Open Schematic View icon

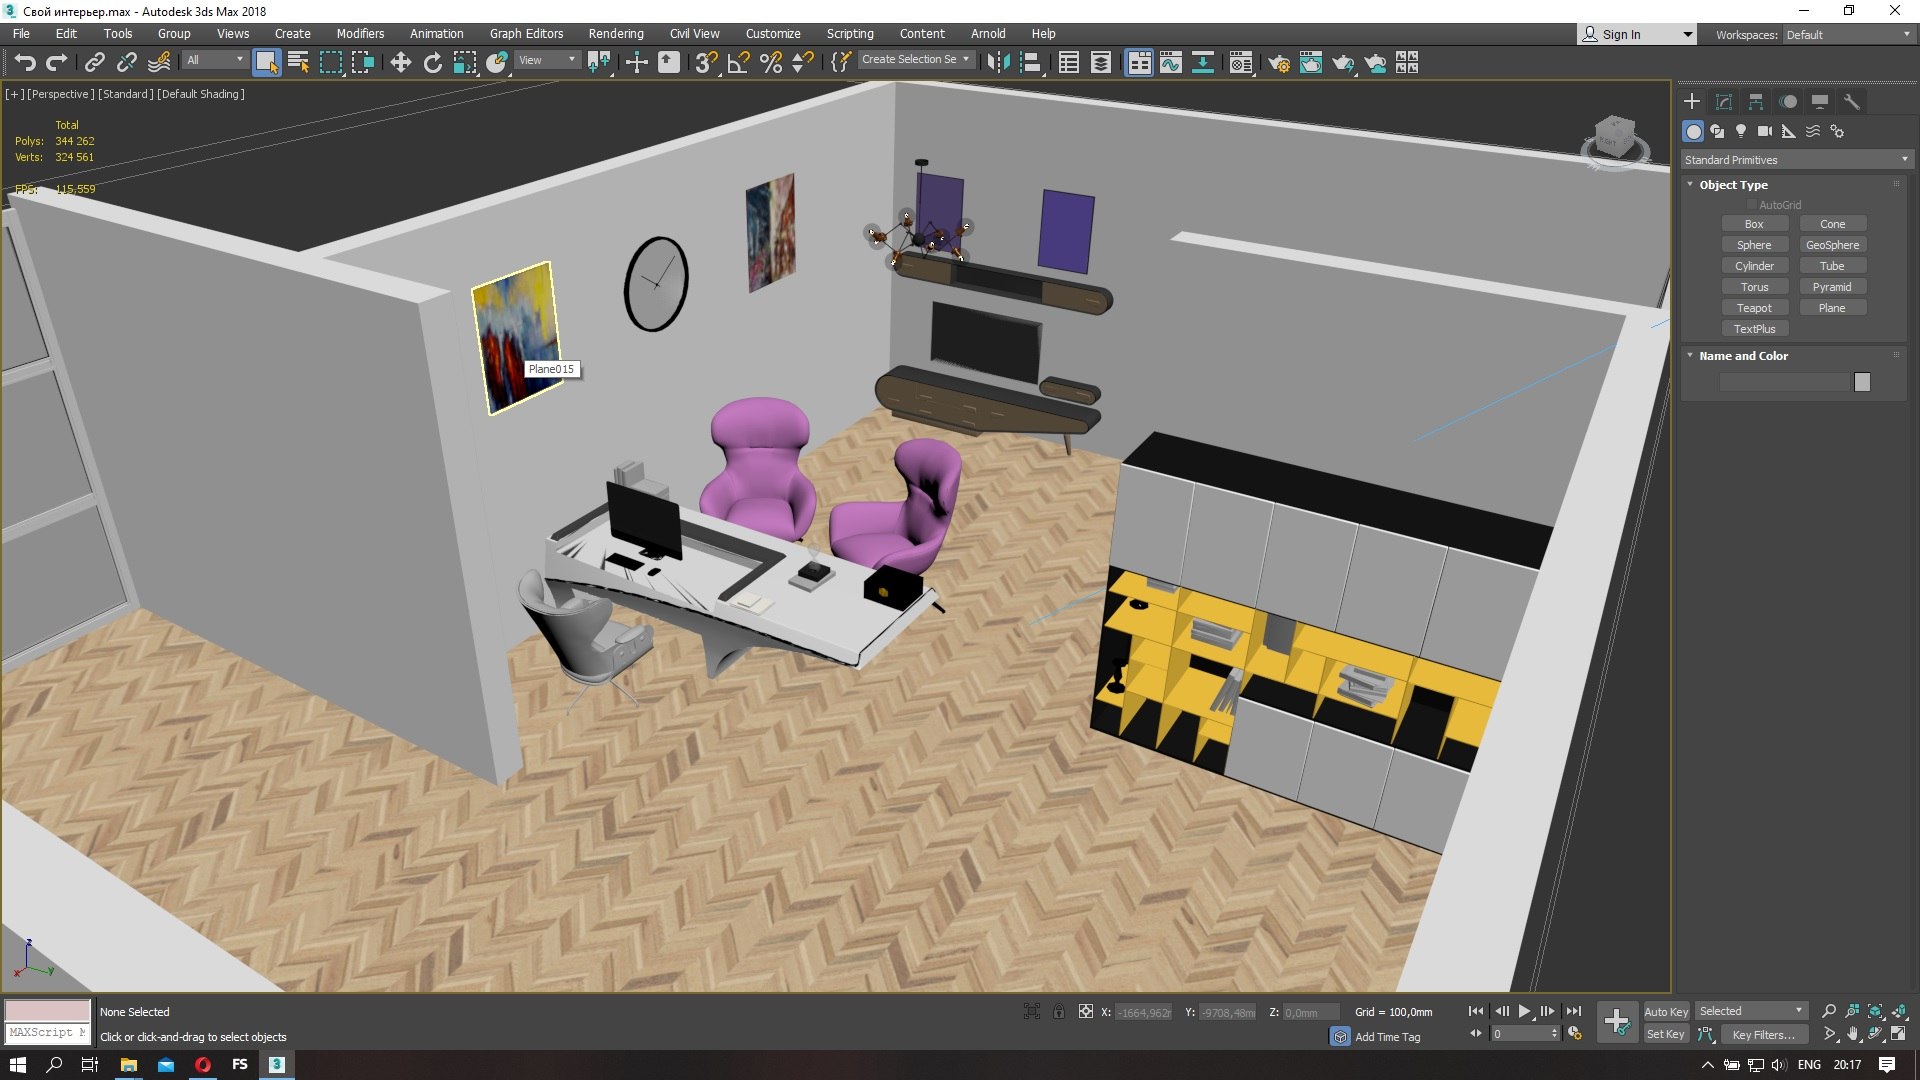coord(1202,63)
